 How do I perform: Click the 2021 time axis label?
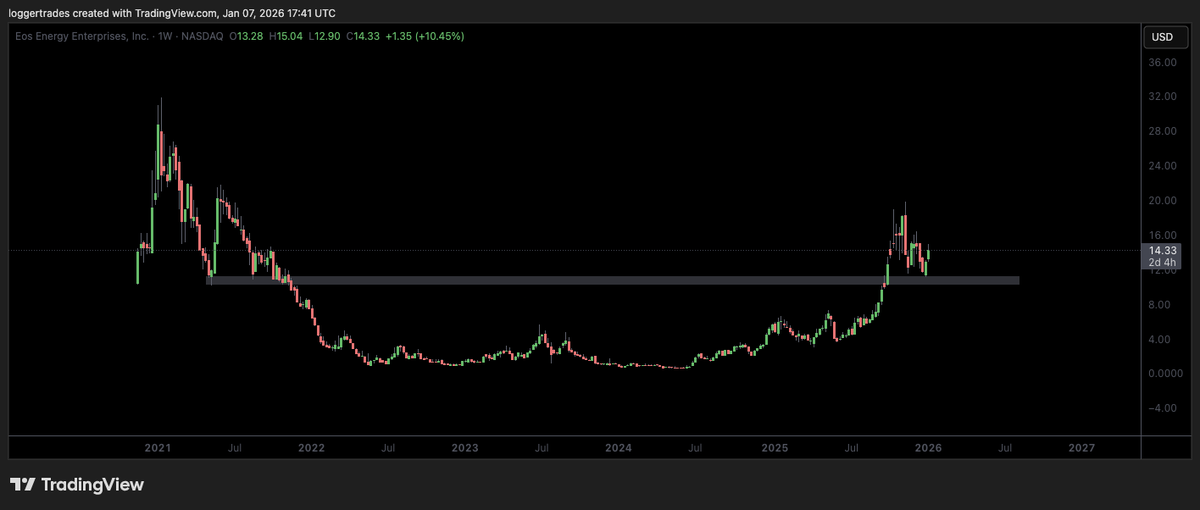click(158, 447)
